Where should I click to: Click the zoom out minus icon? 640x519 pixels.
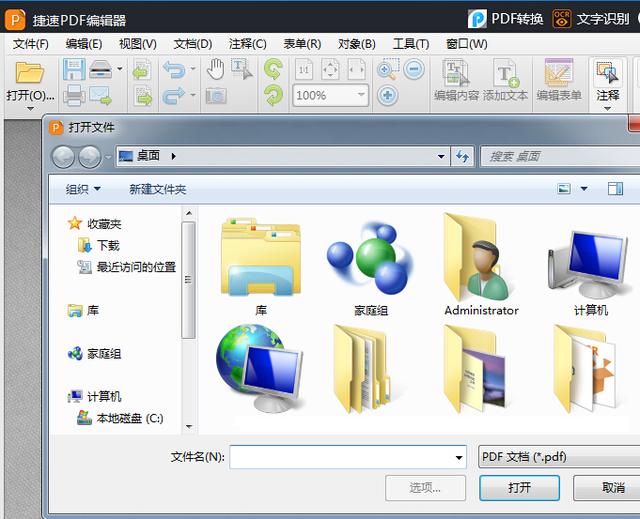tap(414, 69)
